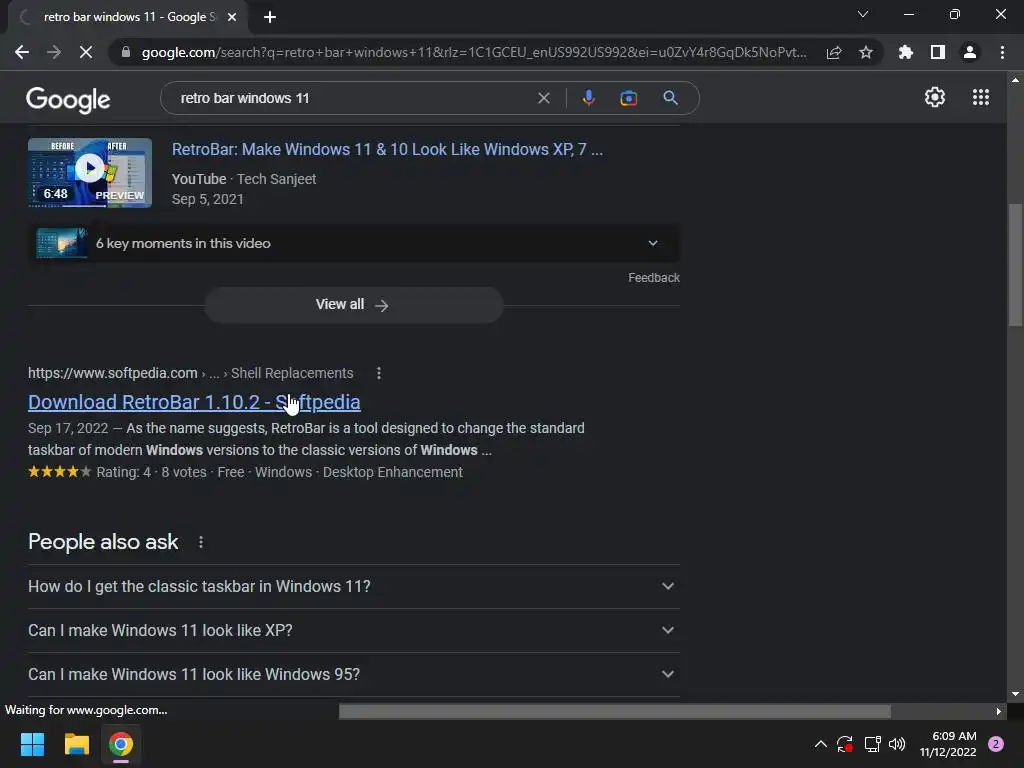Click the forward navigation arrow
The image size is (1024, 768).
tap(54, 52)
